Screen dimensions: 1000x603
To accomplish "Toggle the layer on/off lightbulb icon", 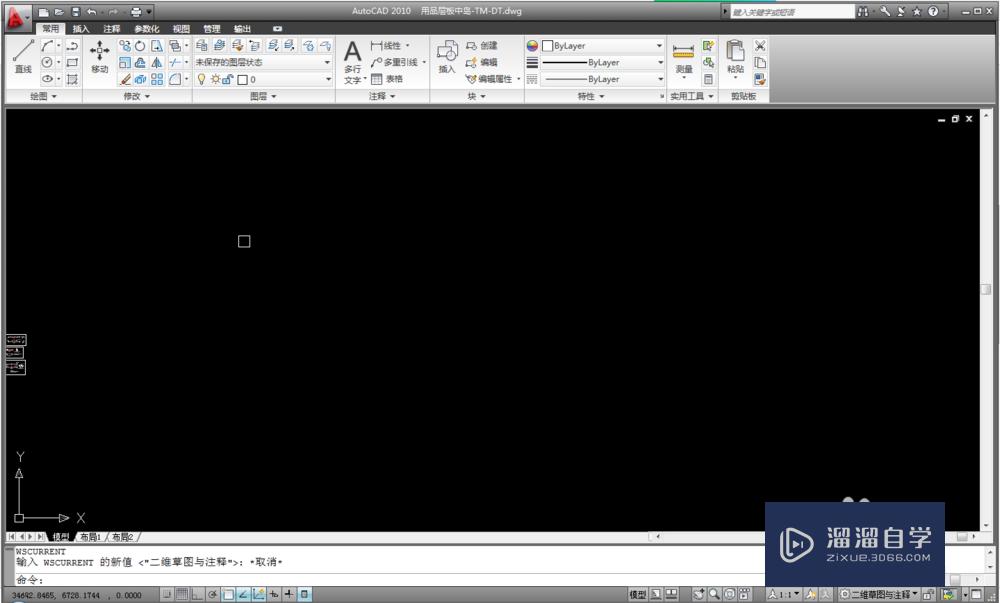I will (x=199, y=79).
